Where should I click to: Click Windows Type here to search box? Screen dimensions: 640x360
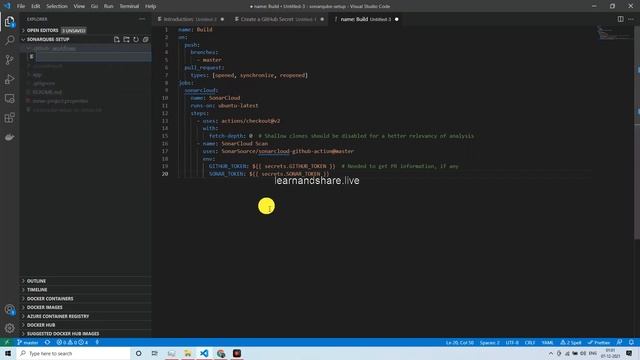click(x=73, y=353)
